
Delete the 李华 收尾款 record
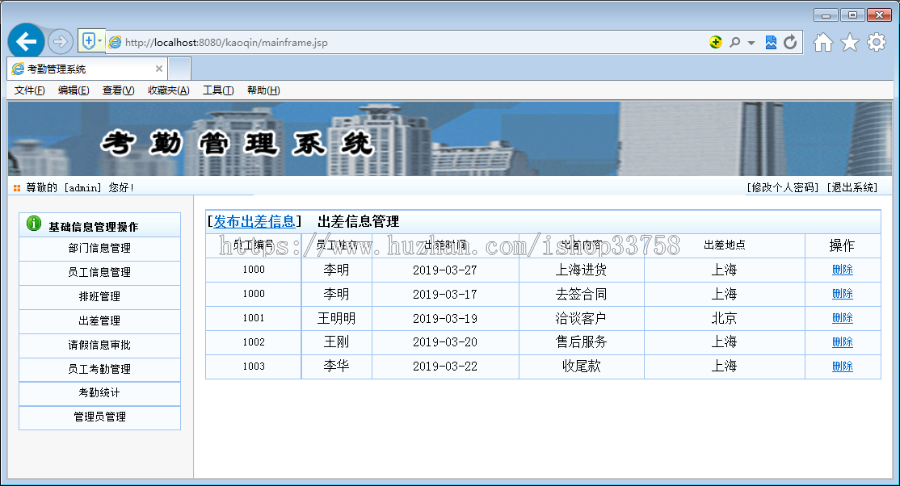coord(842,366)
